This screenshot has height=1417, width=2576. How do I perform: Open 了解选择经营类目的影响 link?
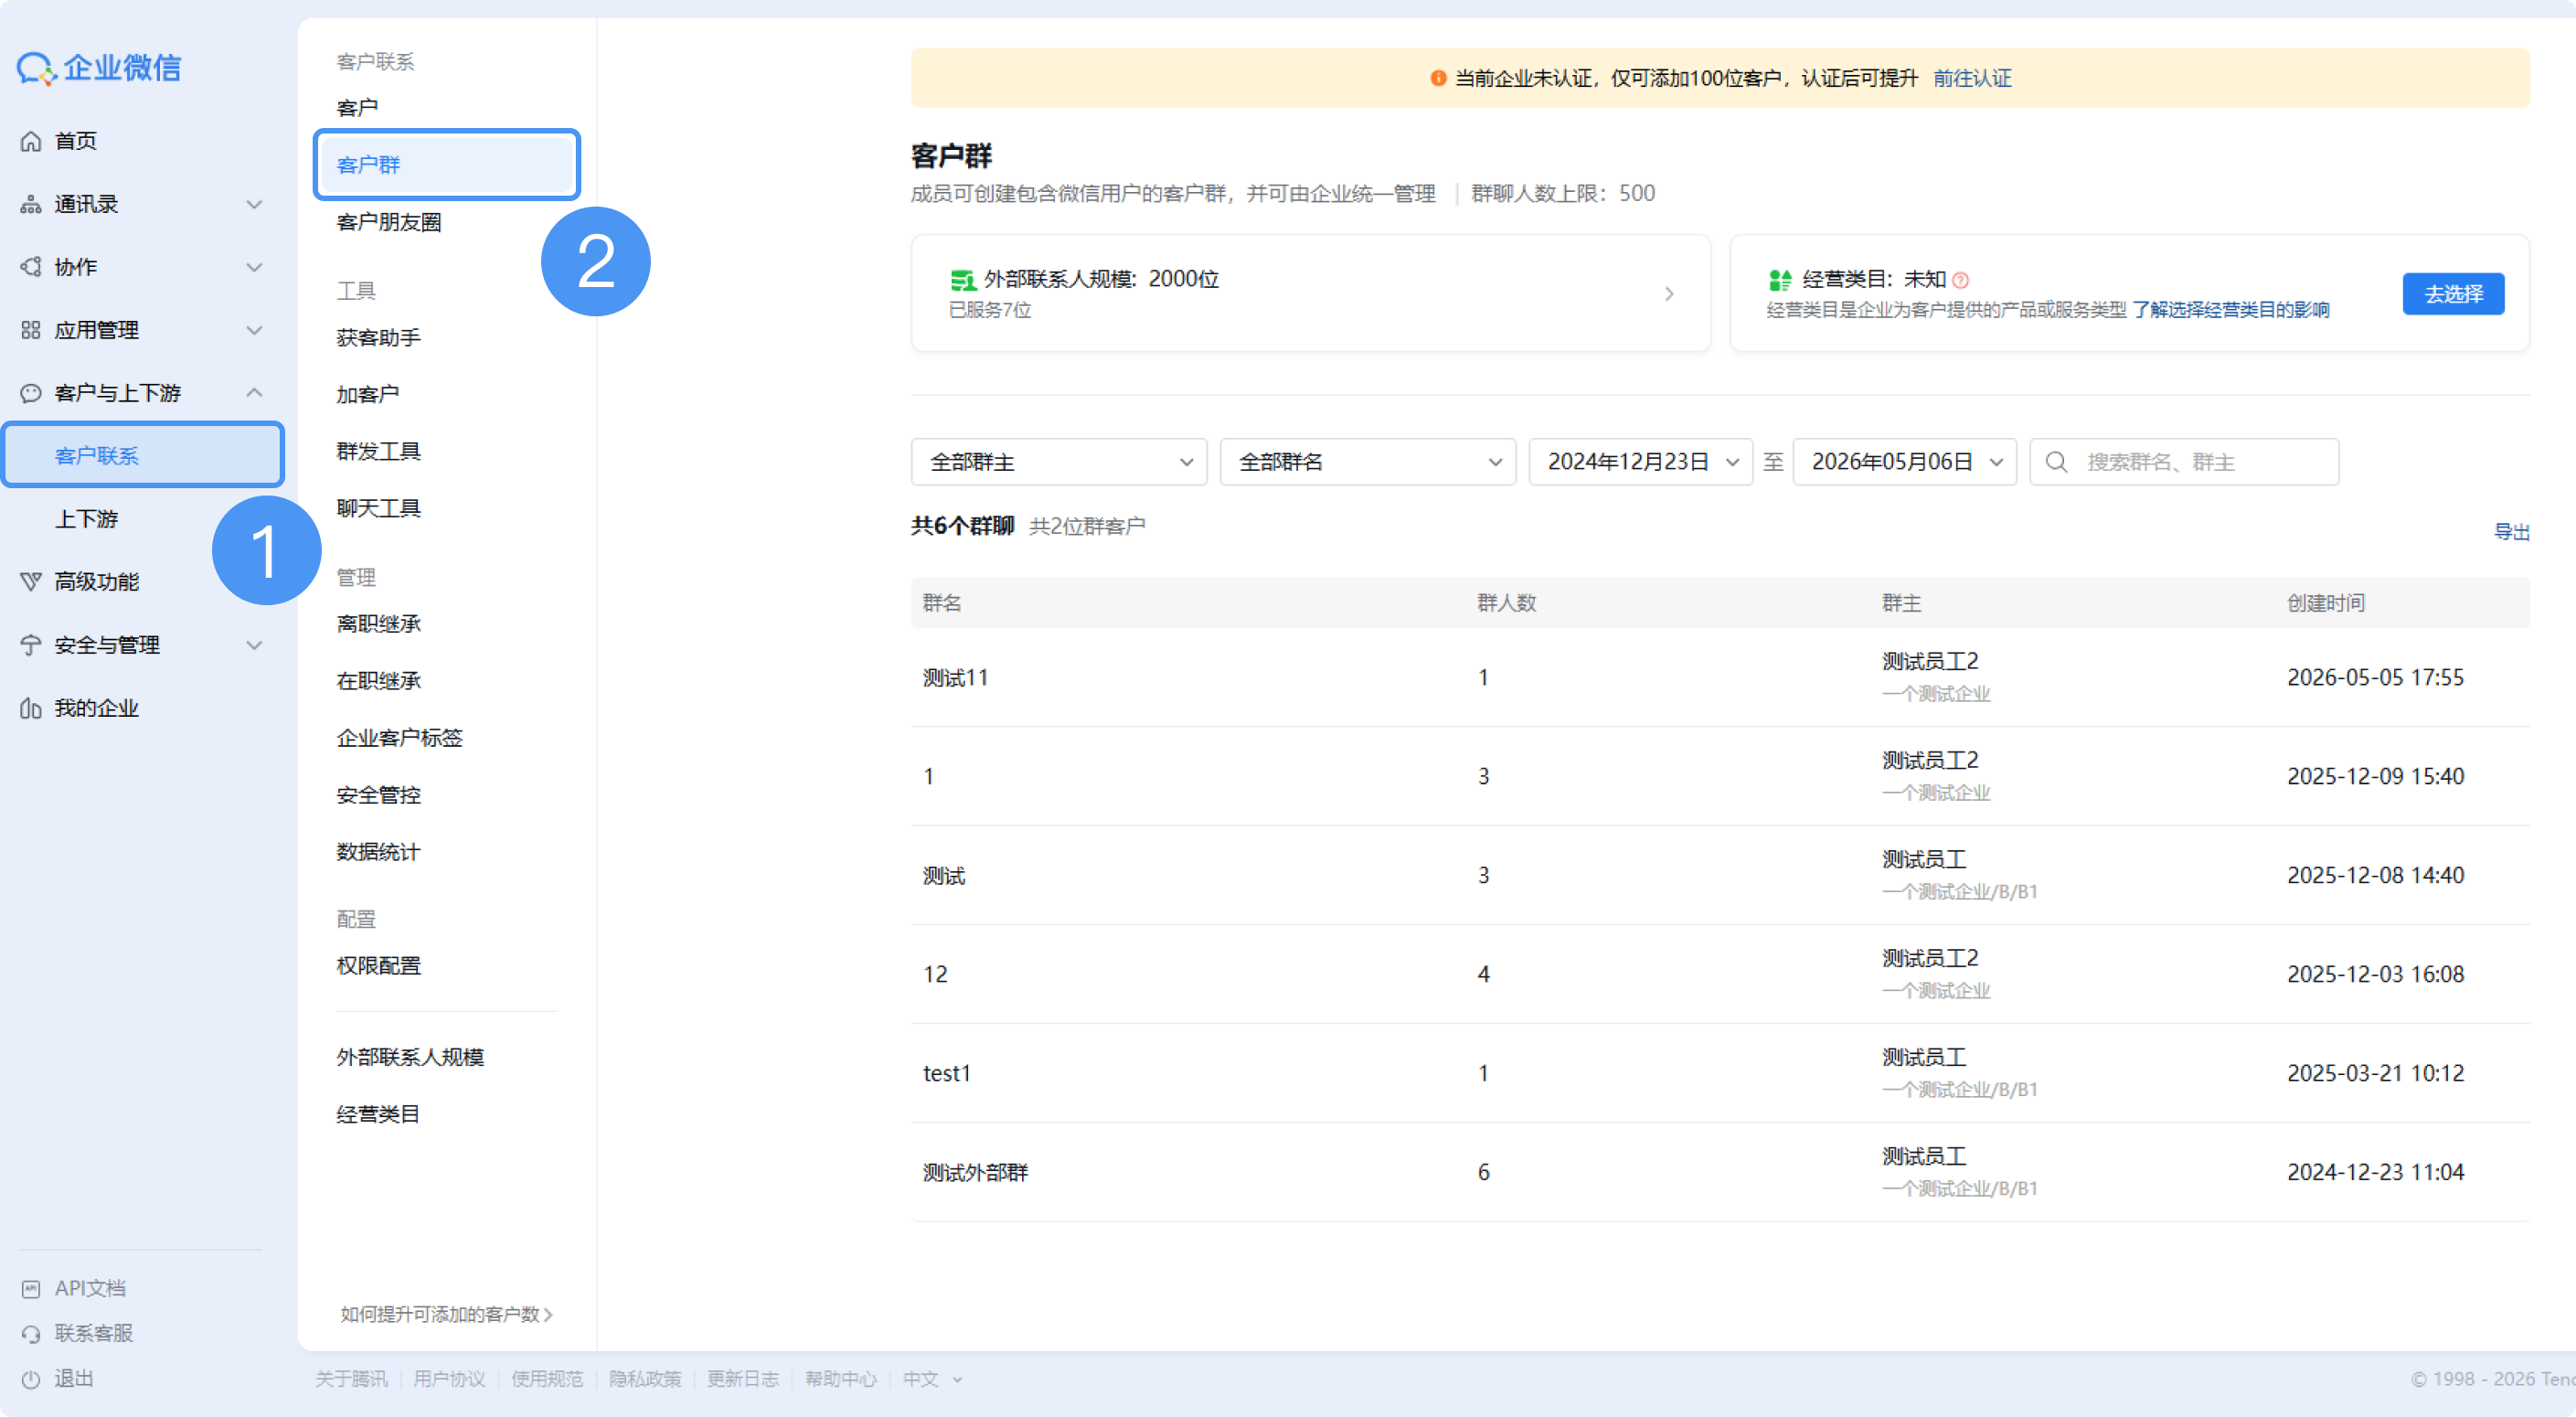point(2231,310)
